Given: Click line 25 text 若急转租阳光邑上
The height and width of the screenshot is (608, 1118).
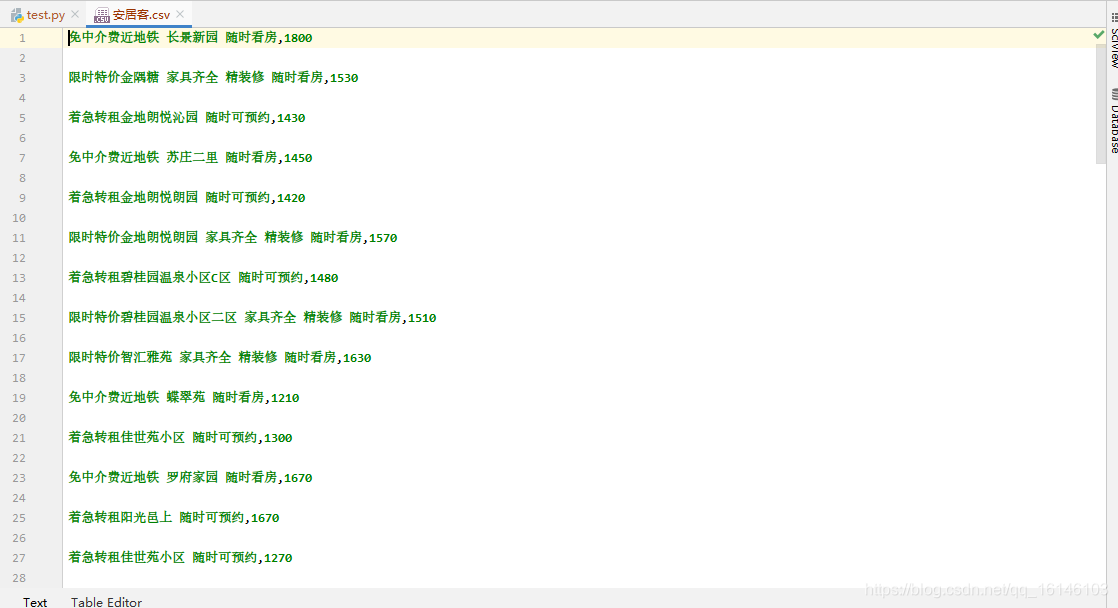Looking at the screenshot, I should [120, 517].
